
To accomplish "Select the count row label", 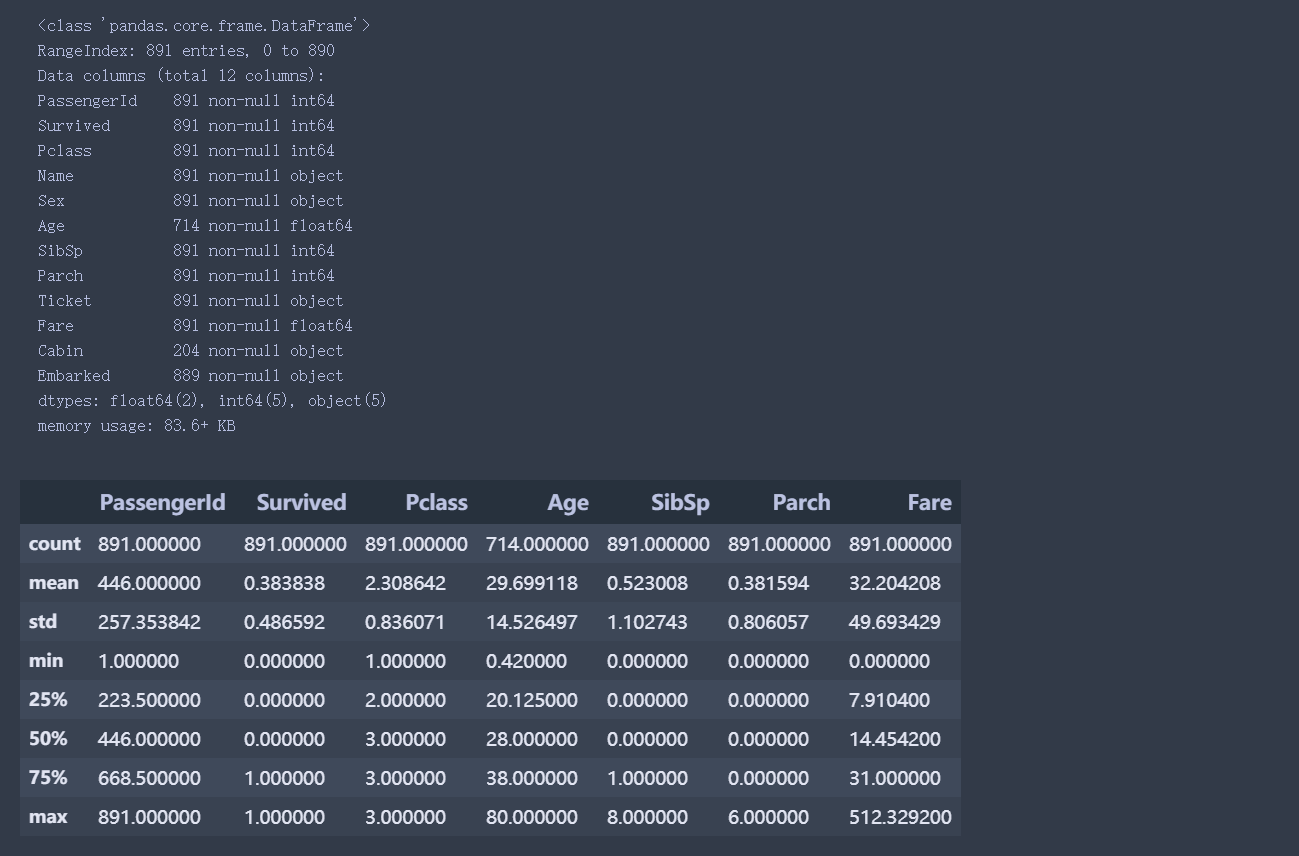I will click(54, 543).
